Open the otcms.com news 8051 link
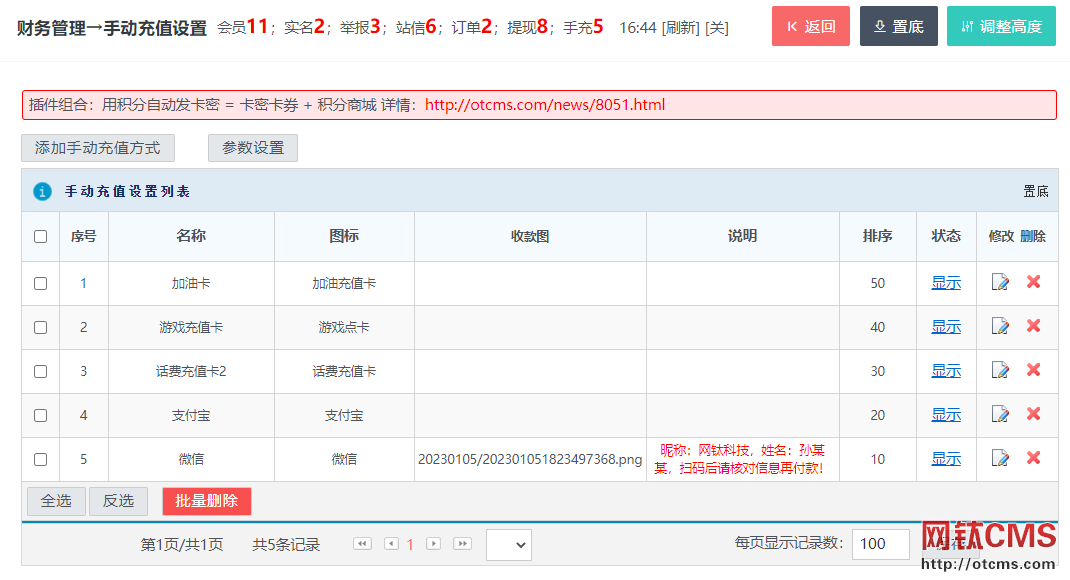This screenshot has width=1070, height=580. click(x=545, y=105)
